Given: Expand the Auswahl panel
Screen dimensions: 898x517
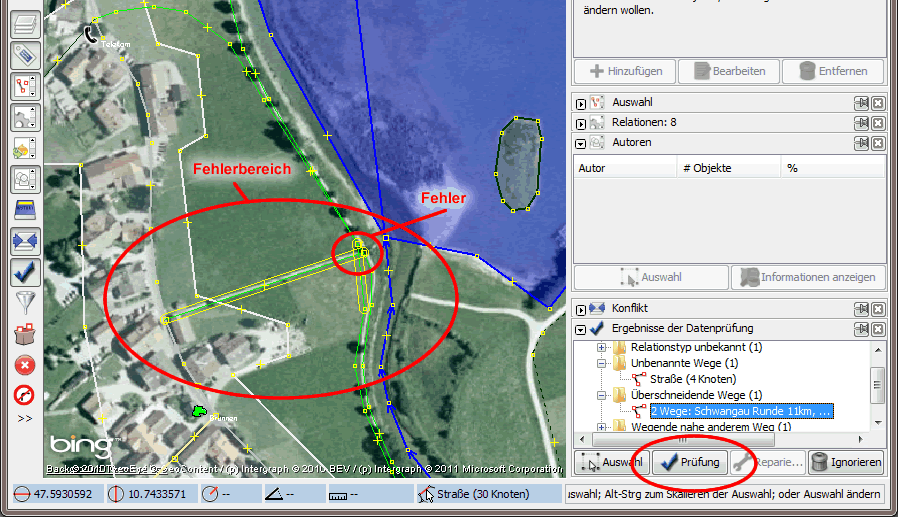Looking at the screenshot, I should click(x=581, y=103).
